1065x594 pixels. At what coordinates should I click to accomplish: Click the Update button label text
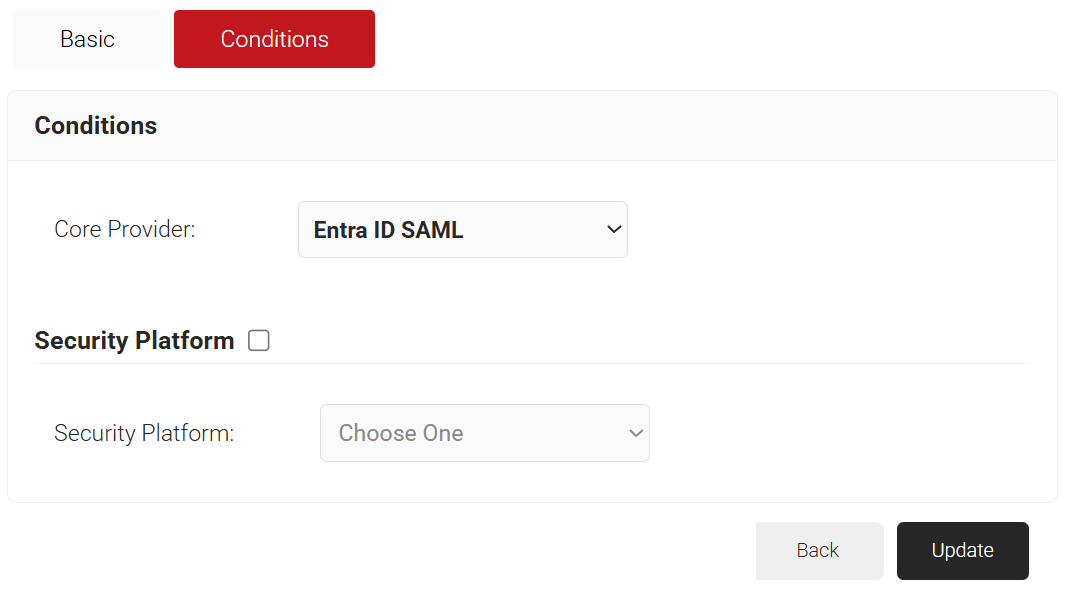pyautogui.click(x=962, y=551)
